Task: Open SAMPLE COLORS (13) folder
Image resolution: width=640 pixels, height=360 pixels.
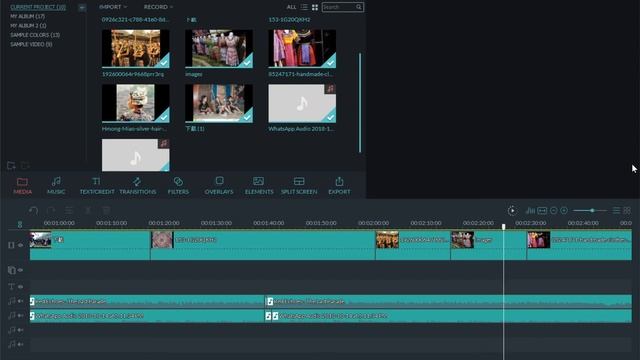Action: 35,35
